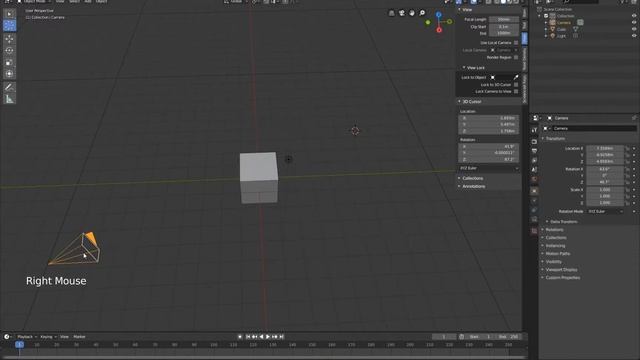The height and width of the screenshot is (360, 640).
Task: Click the cube in the viewport
Action: tap(259, 178)
